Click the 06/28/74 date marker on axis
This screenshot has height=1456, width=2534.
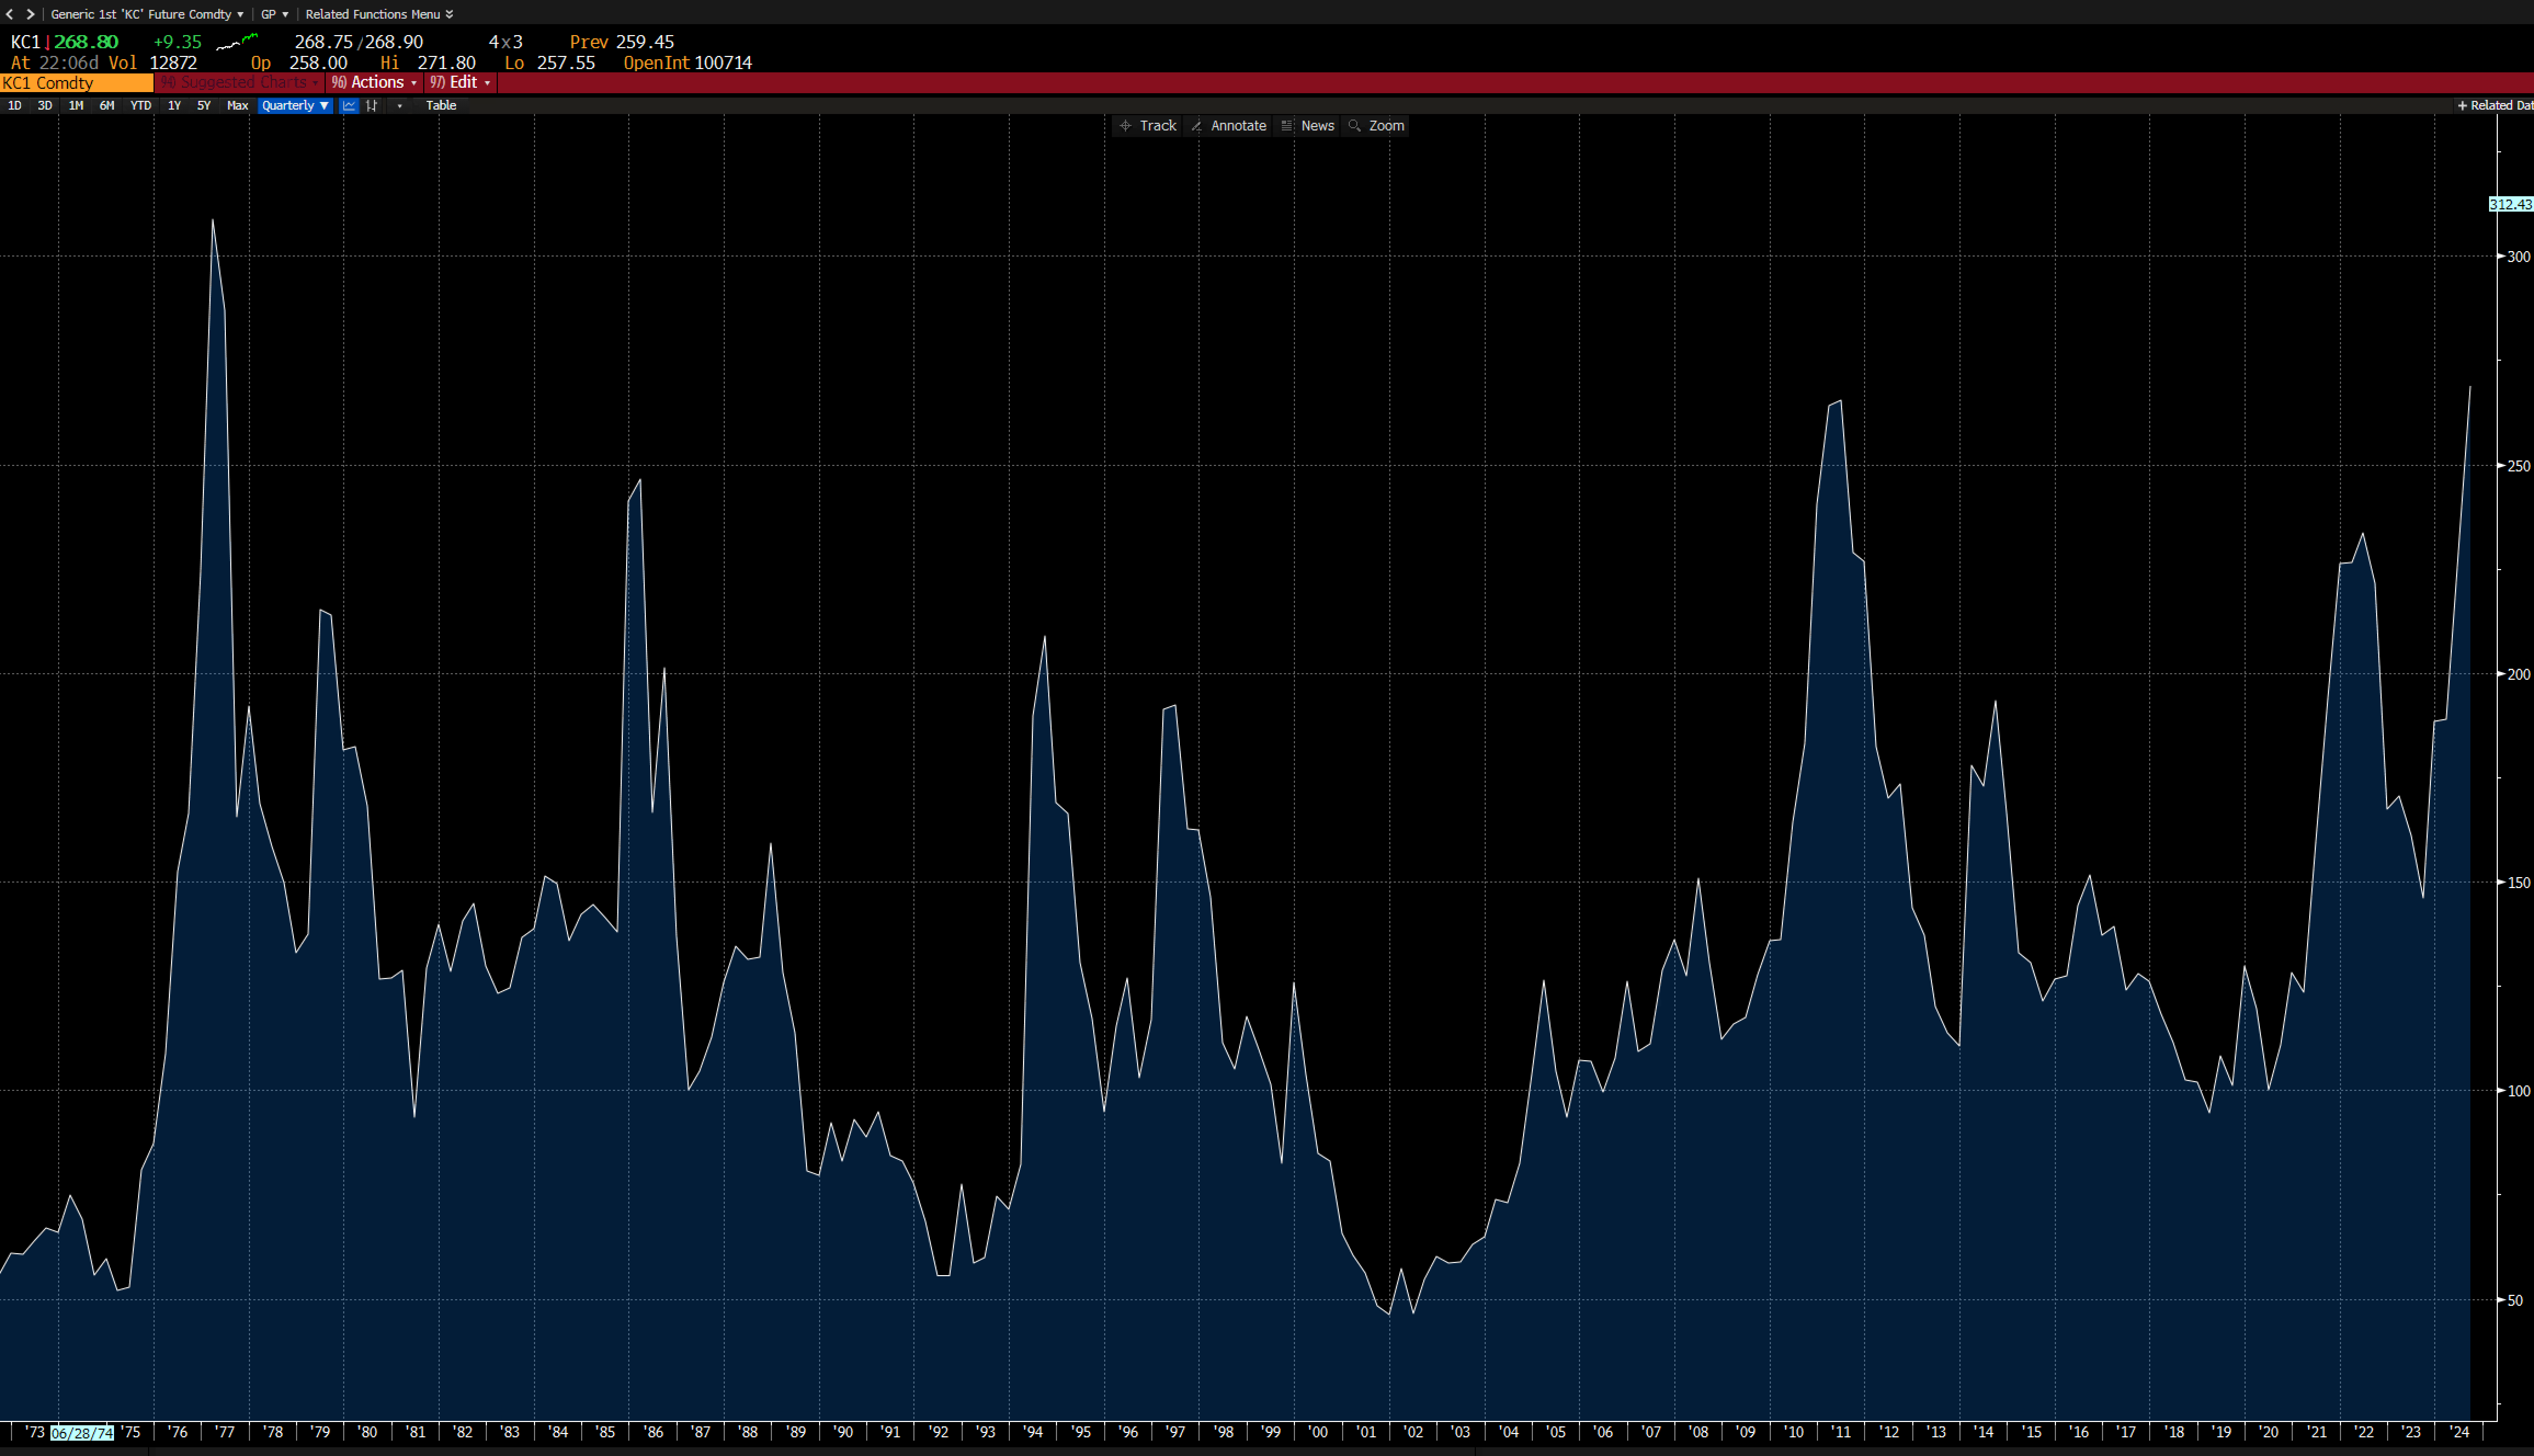click(82, 1433)
